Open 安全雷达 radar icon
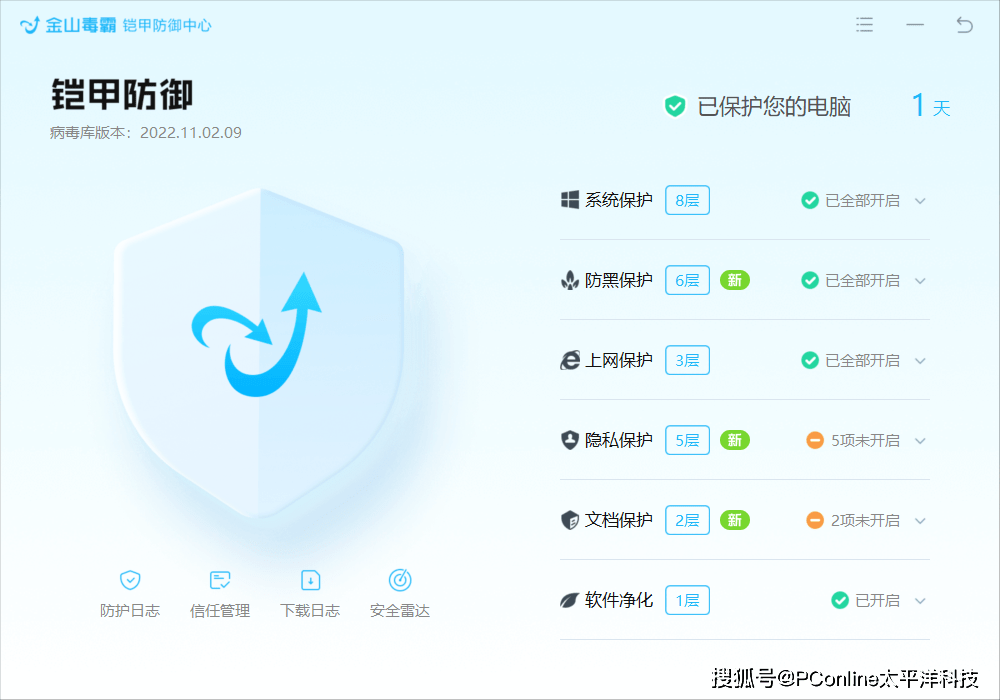This screenshot has width=1000, height=700. point(400,580)
